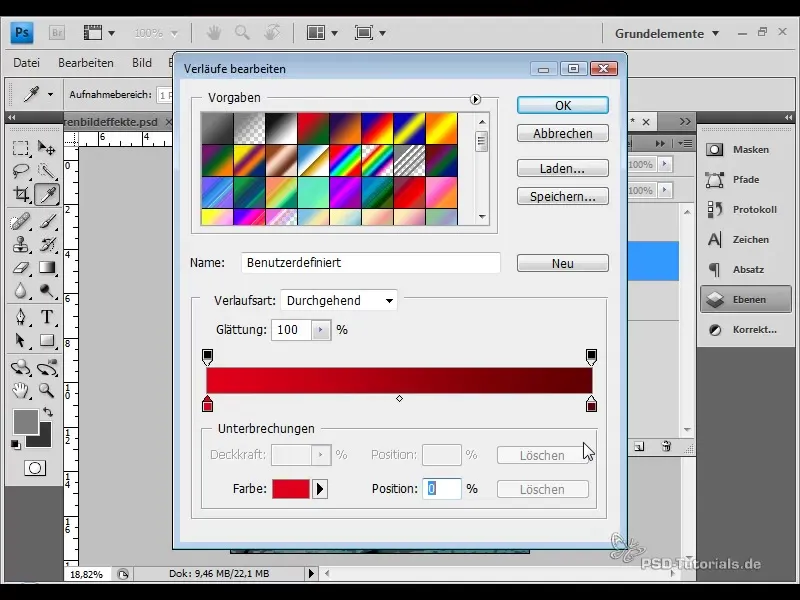Image resolution: width=800 pixels, height=600 pixels.
Task: Select the Rectangle shape tool
Action: pos(46,340)
